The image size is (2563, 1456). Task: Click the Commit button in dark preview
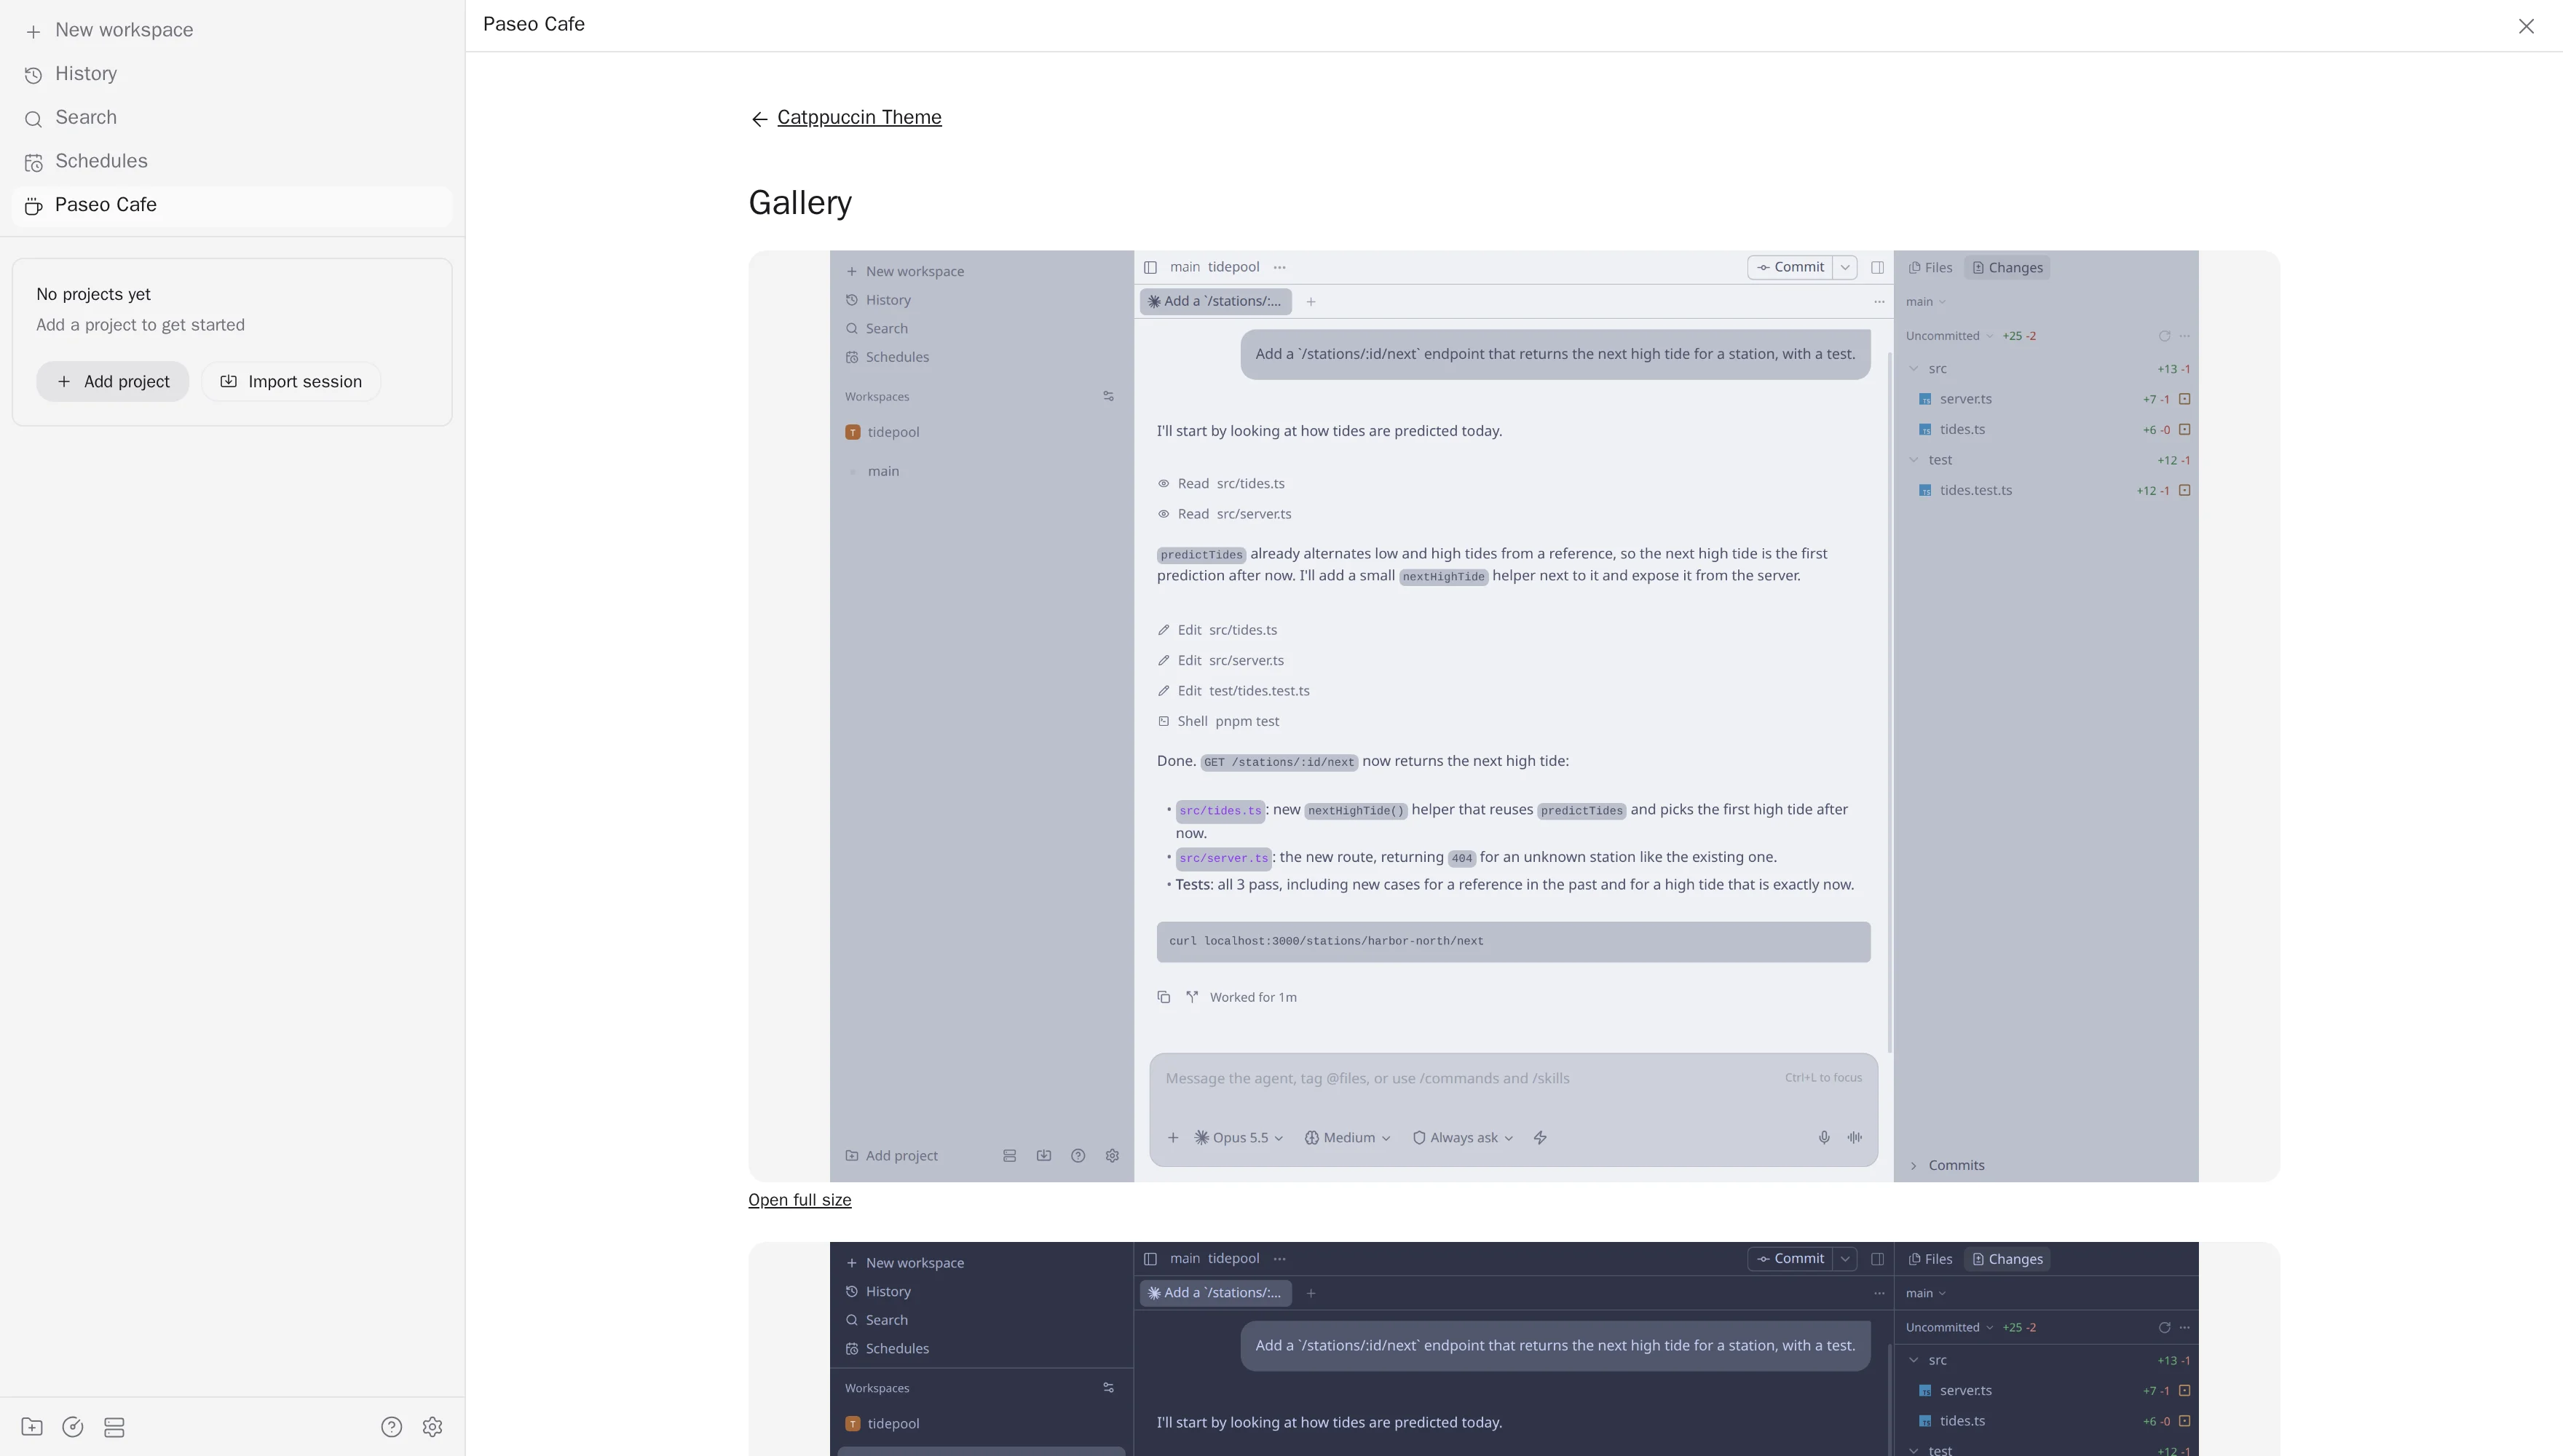[1790, 1259]
